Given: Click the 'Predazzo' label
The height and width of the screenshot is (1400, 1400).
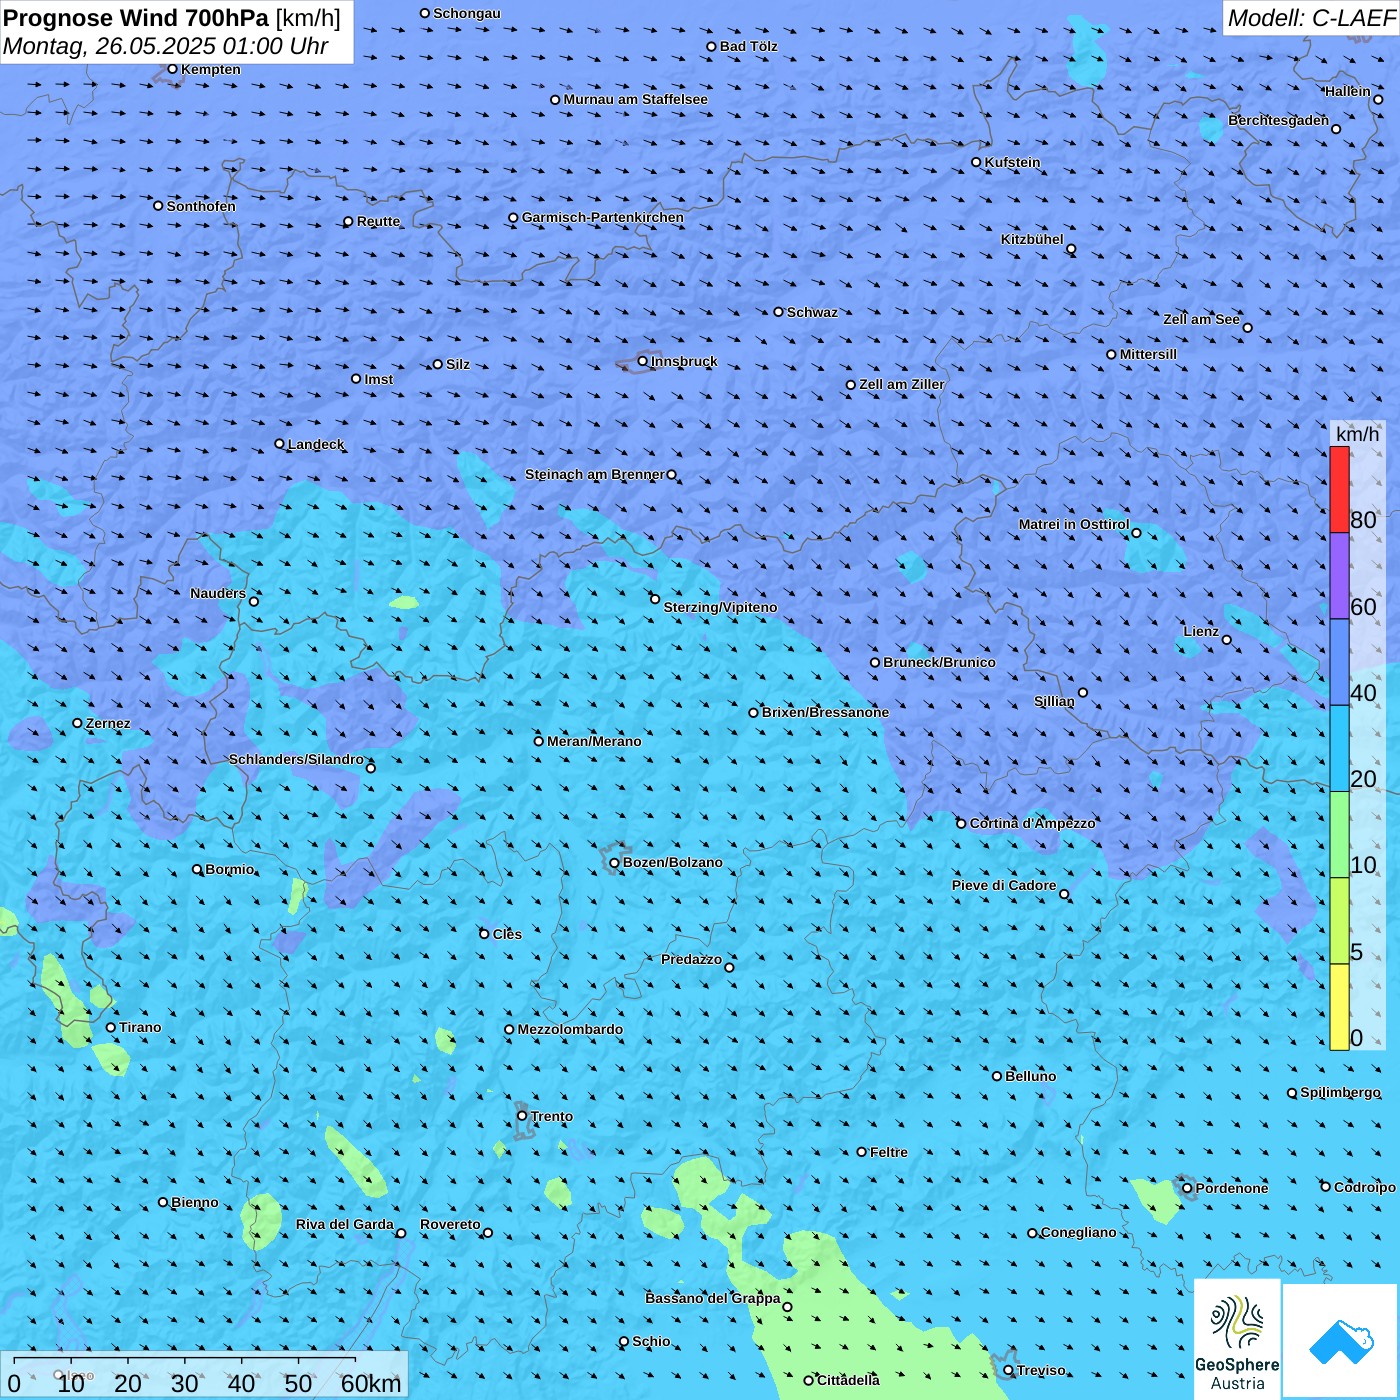Looking at the screenshot, I should 691,959.
